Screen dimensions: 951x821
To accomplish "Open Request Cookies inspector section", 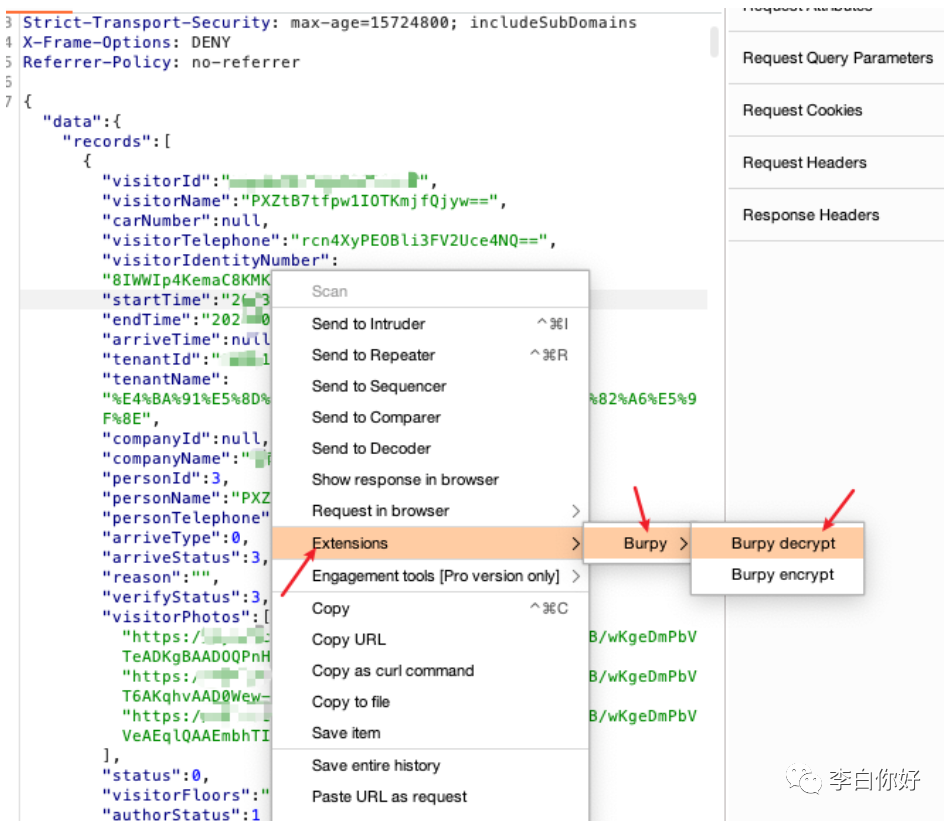I will (x=836, y=110).
